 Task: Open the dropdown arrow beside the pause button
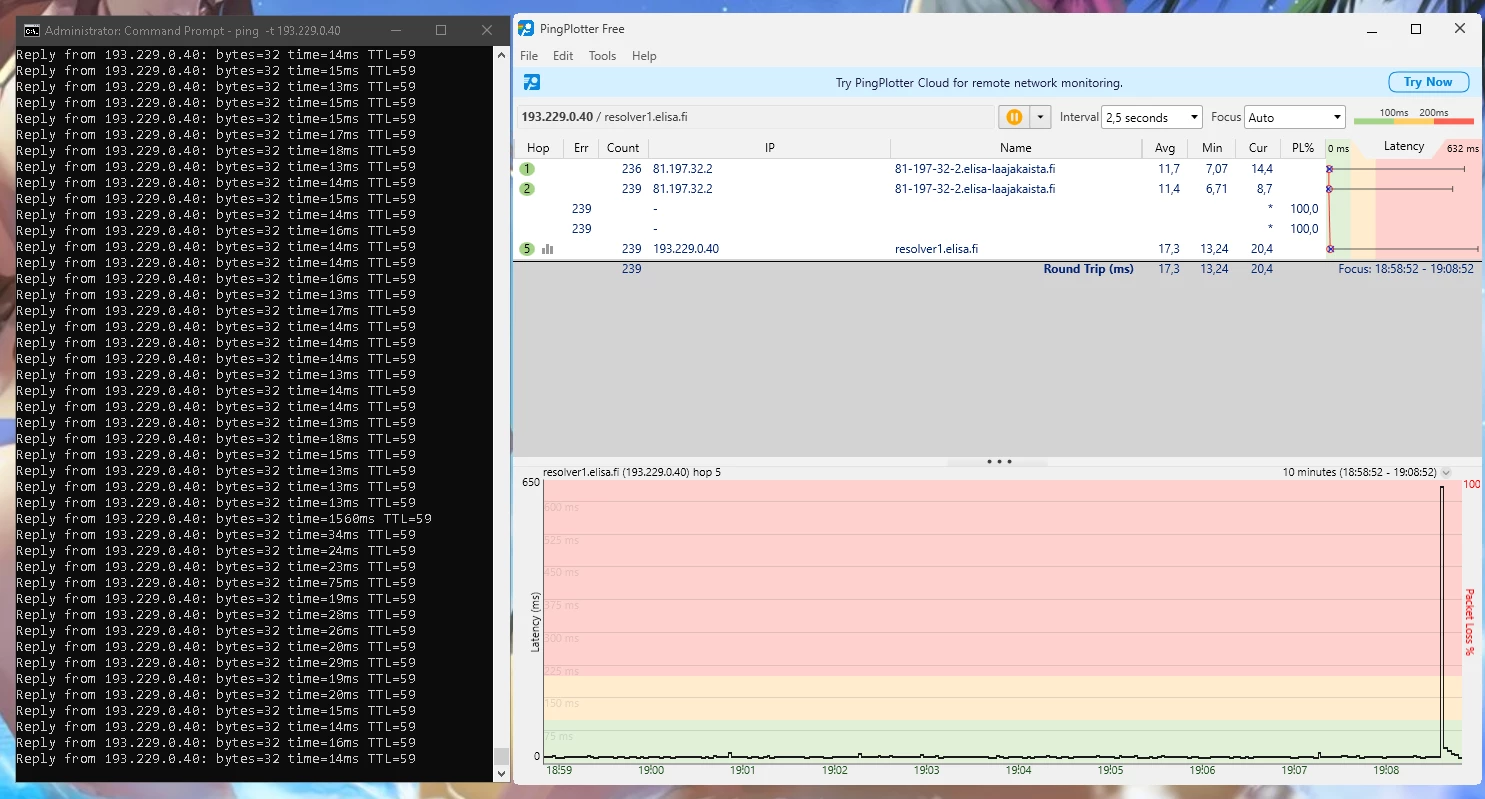pyautogui.click(x=1041, y=117)
